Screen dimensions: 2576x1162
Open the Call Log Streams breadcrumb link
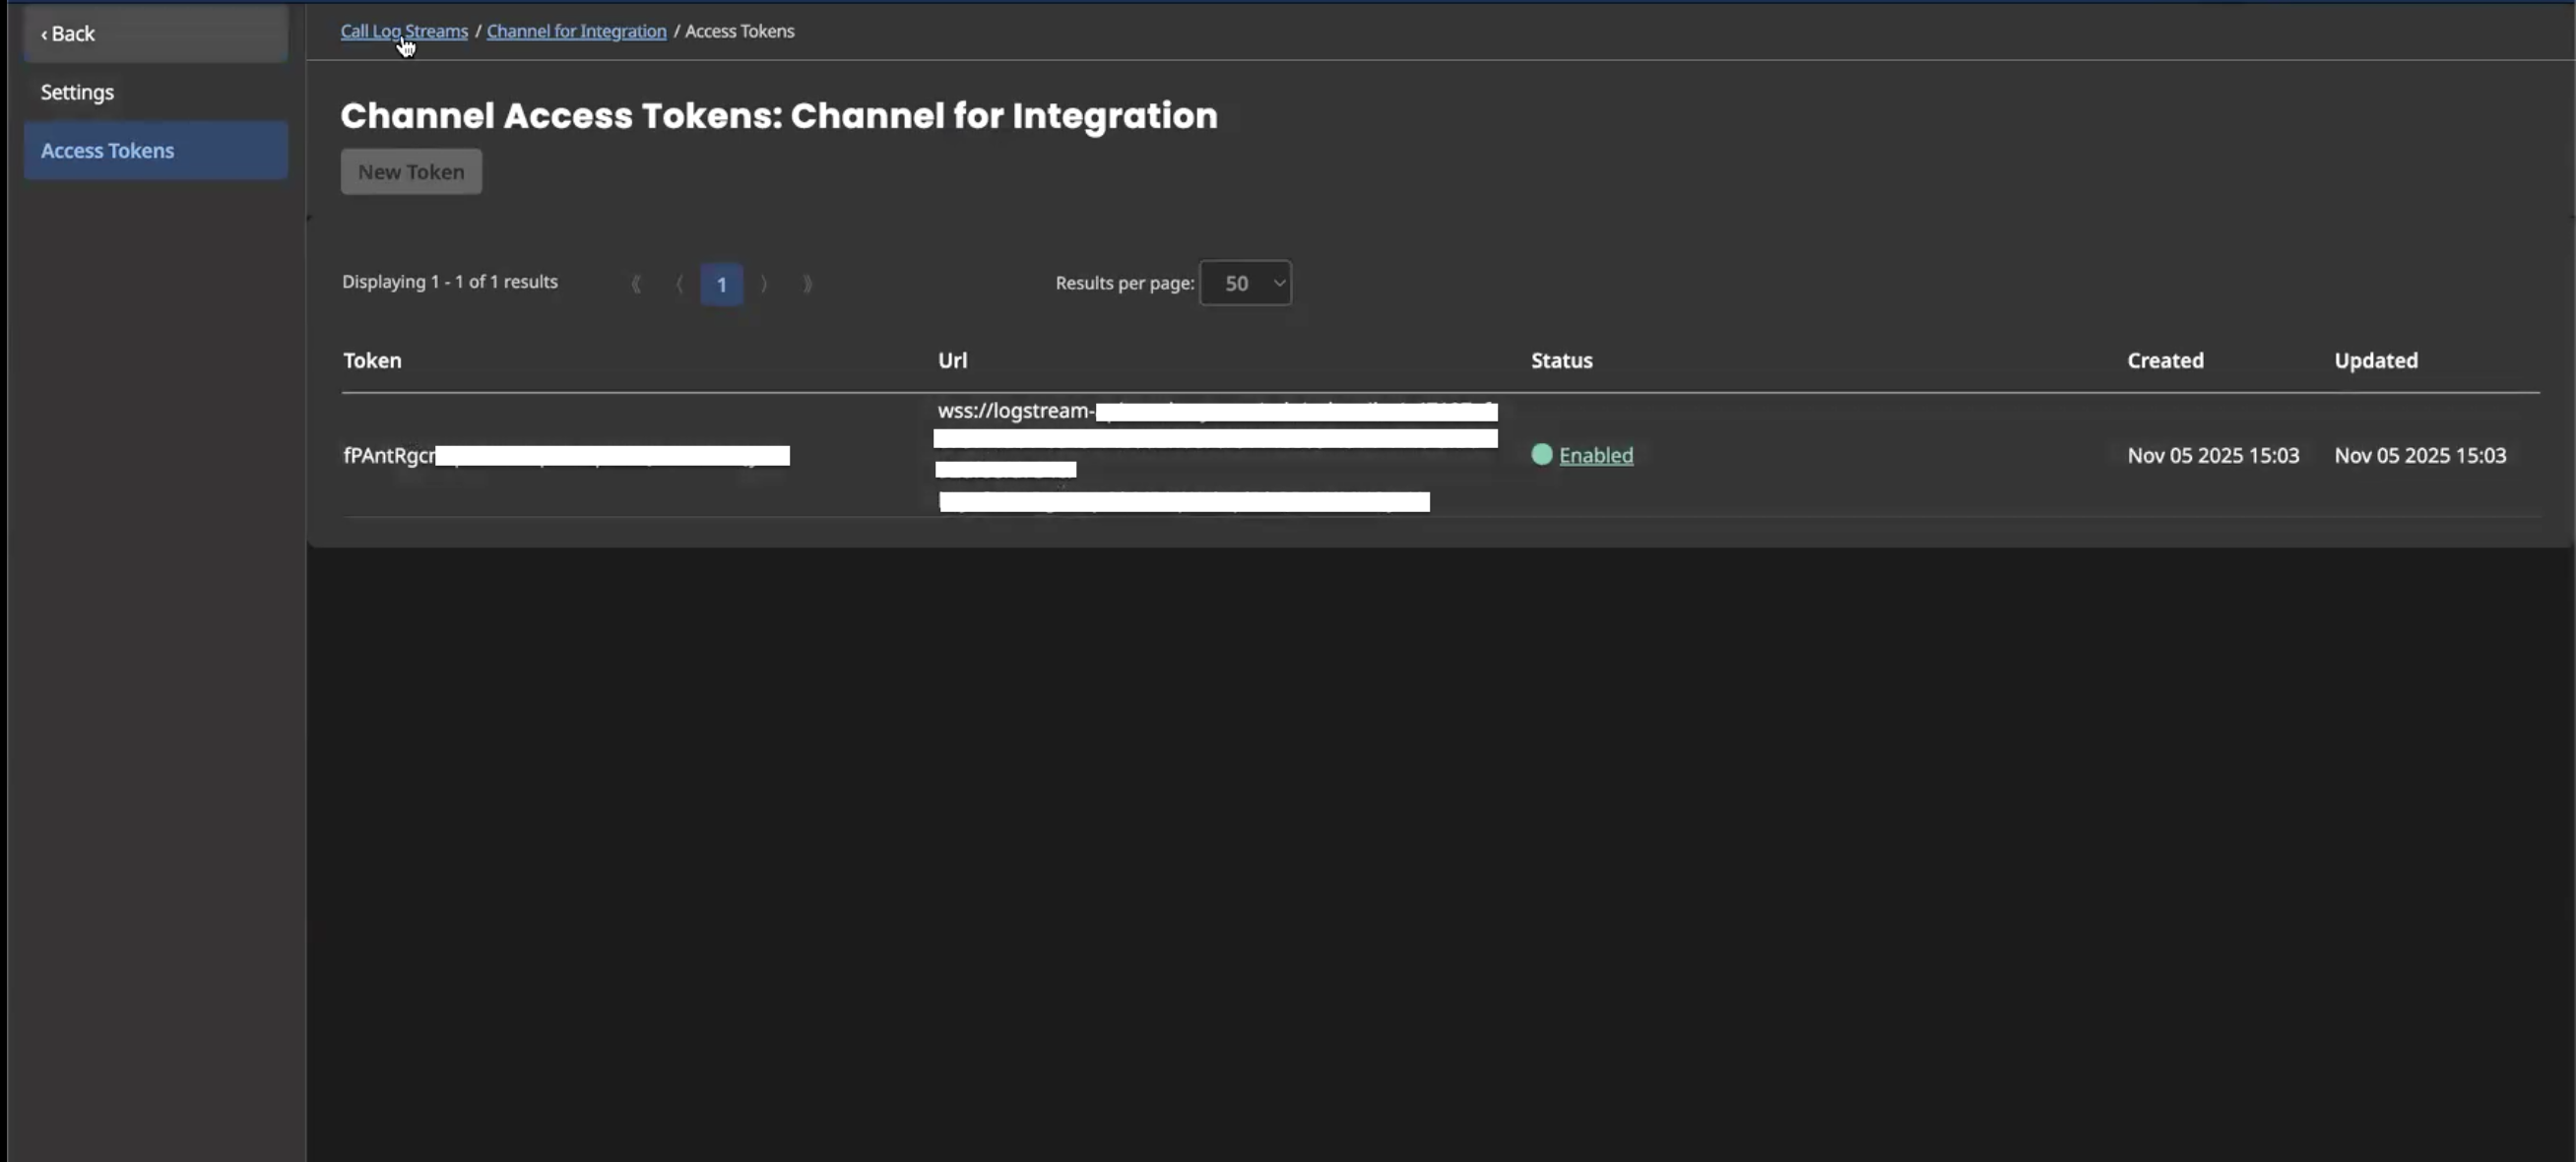403,31
